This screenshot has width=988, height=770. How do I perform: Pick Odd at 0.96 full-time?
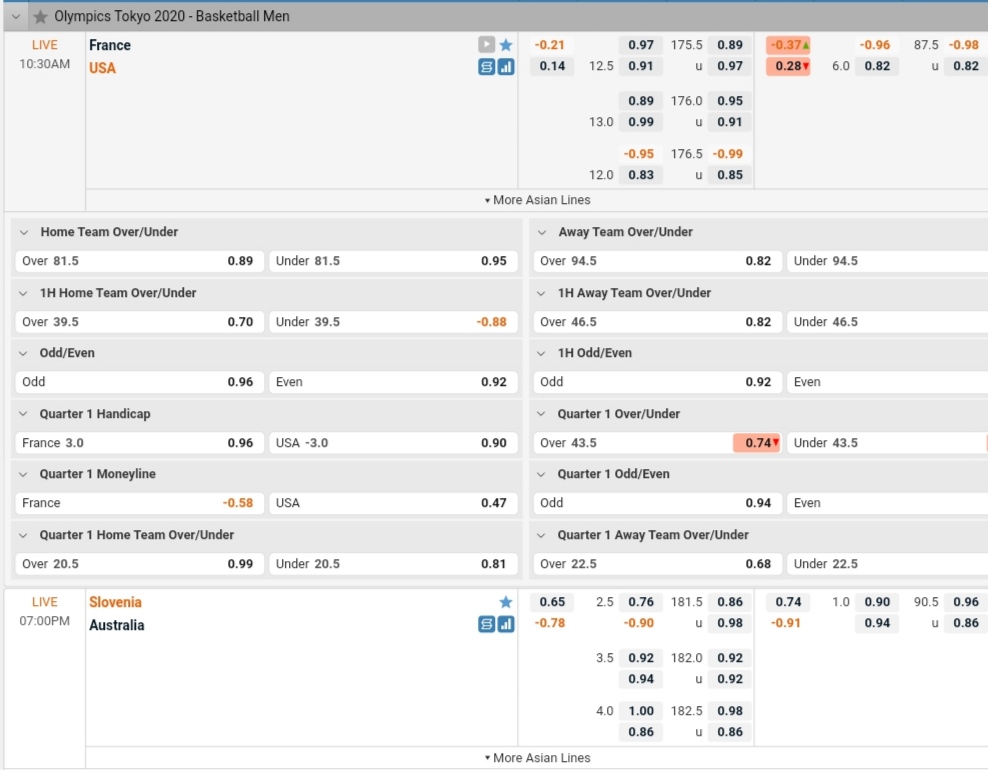point(139,382)
